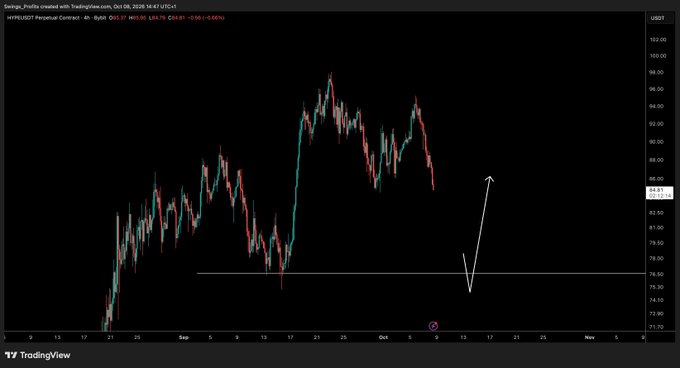Click the 88.00 price axis label
This screenshot has height=368, width=680.
[x=657, y=160]
